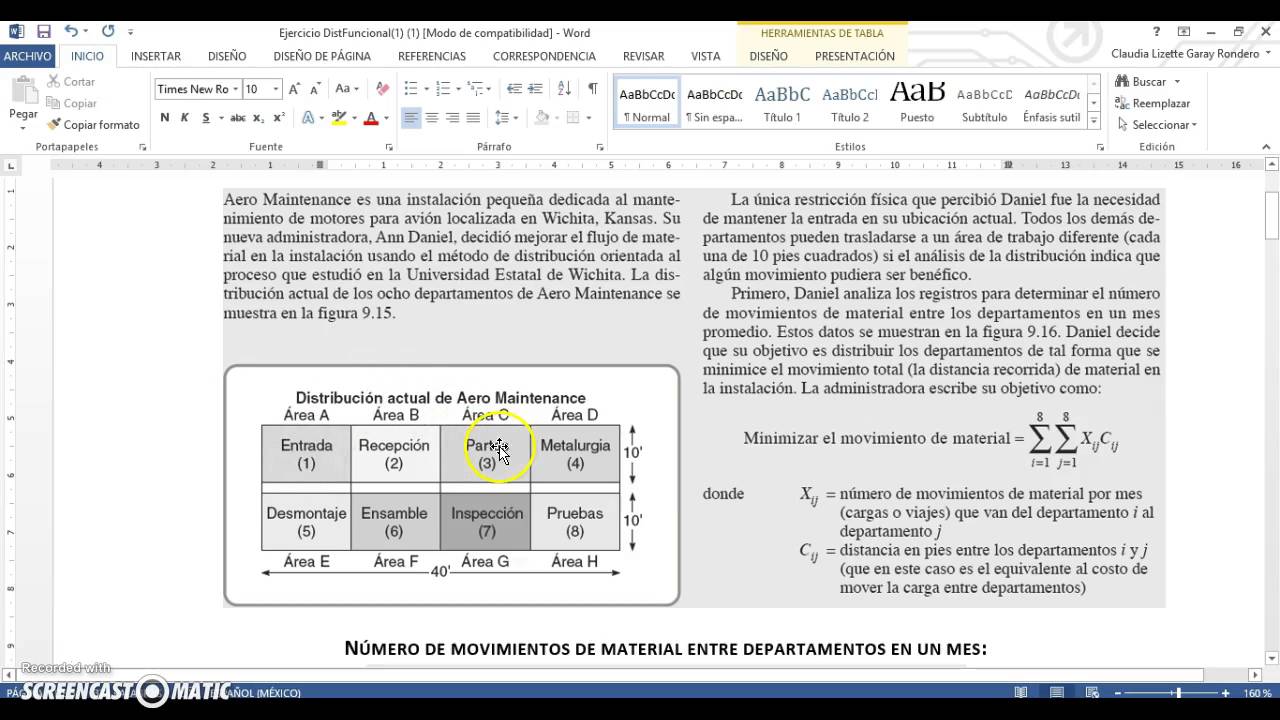The image size is (1280, 720).
Task: Open Buscar dropdown arrow
Action: click(1177, 82)
